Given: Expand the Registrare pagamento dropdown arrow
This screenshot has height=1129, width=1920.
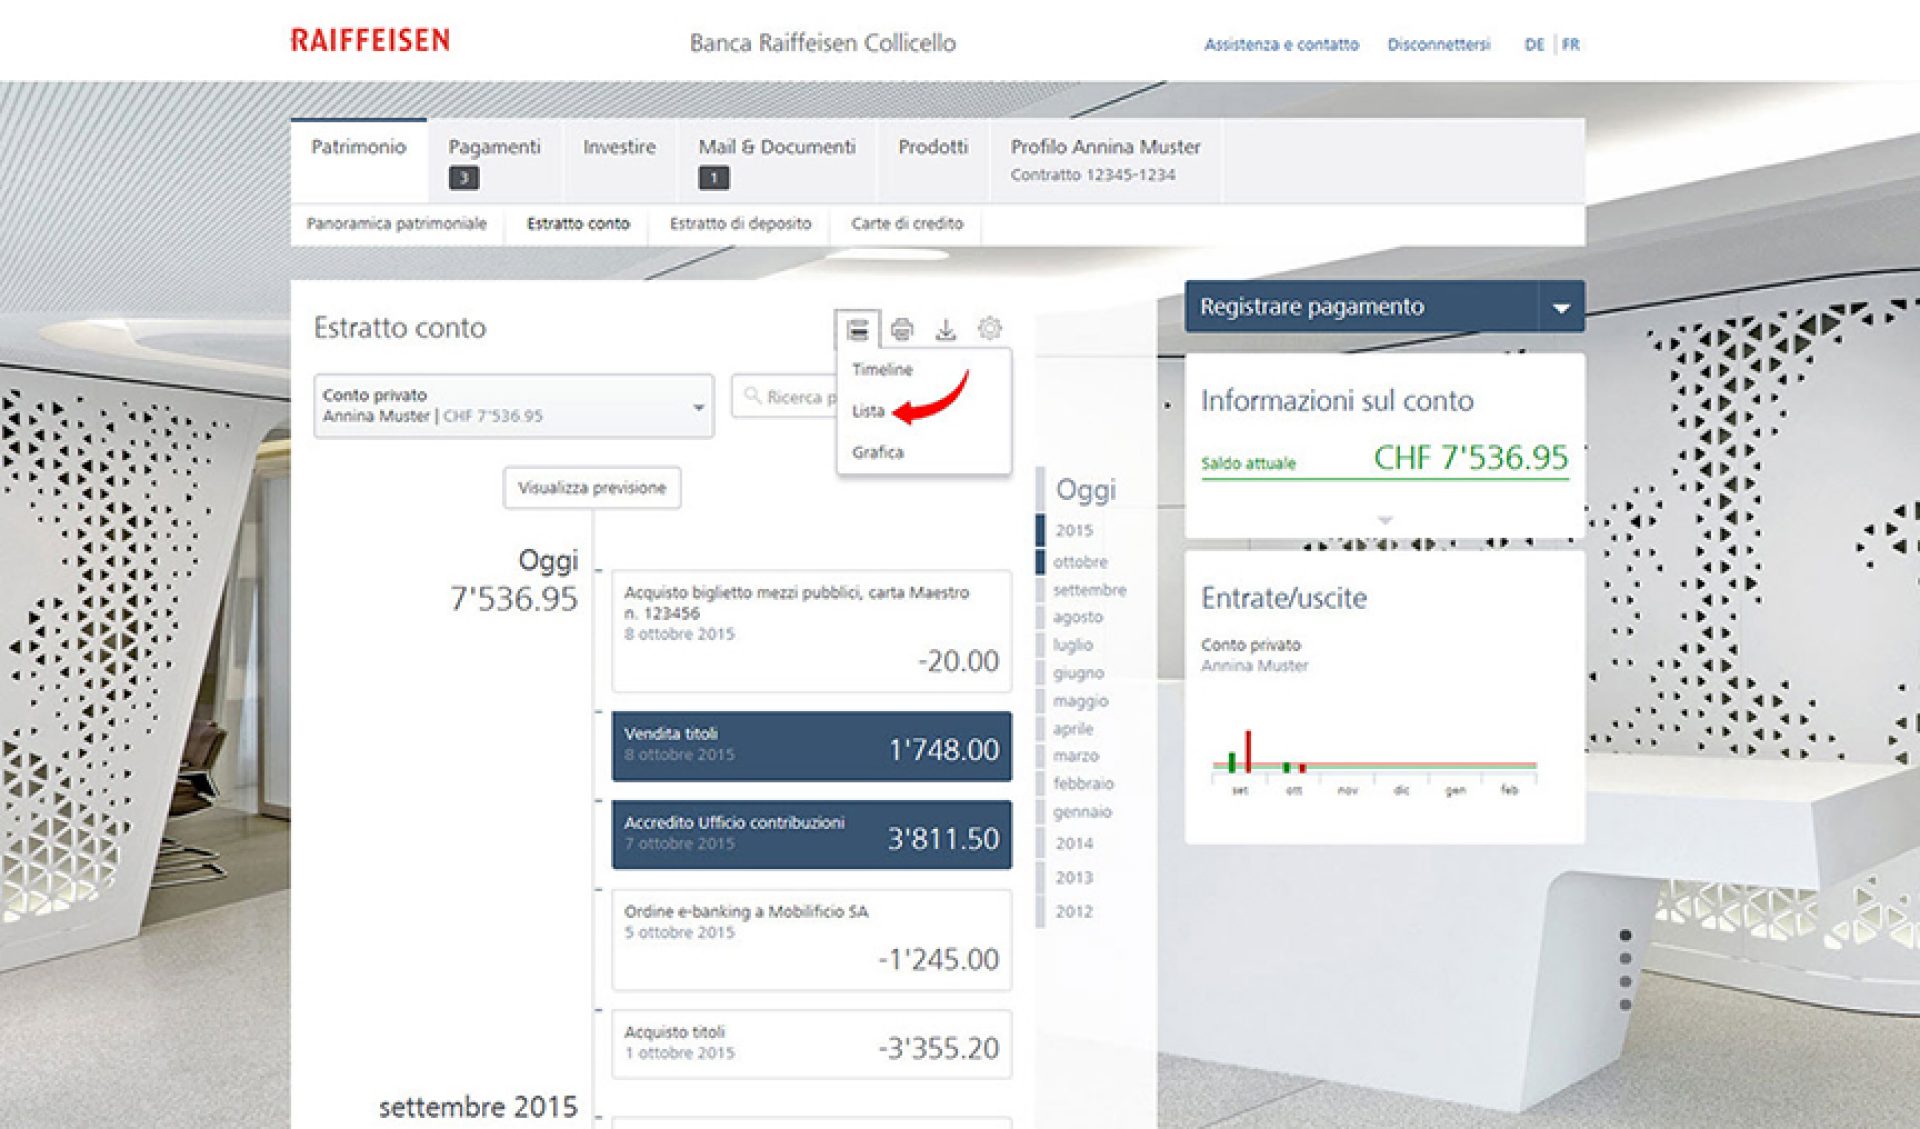Looking at the screenshot, I should (1560, 308).
